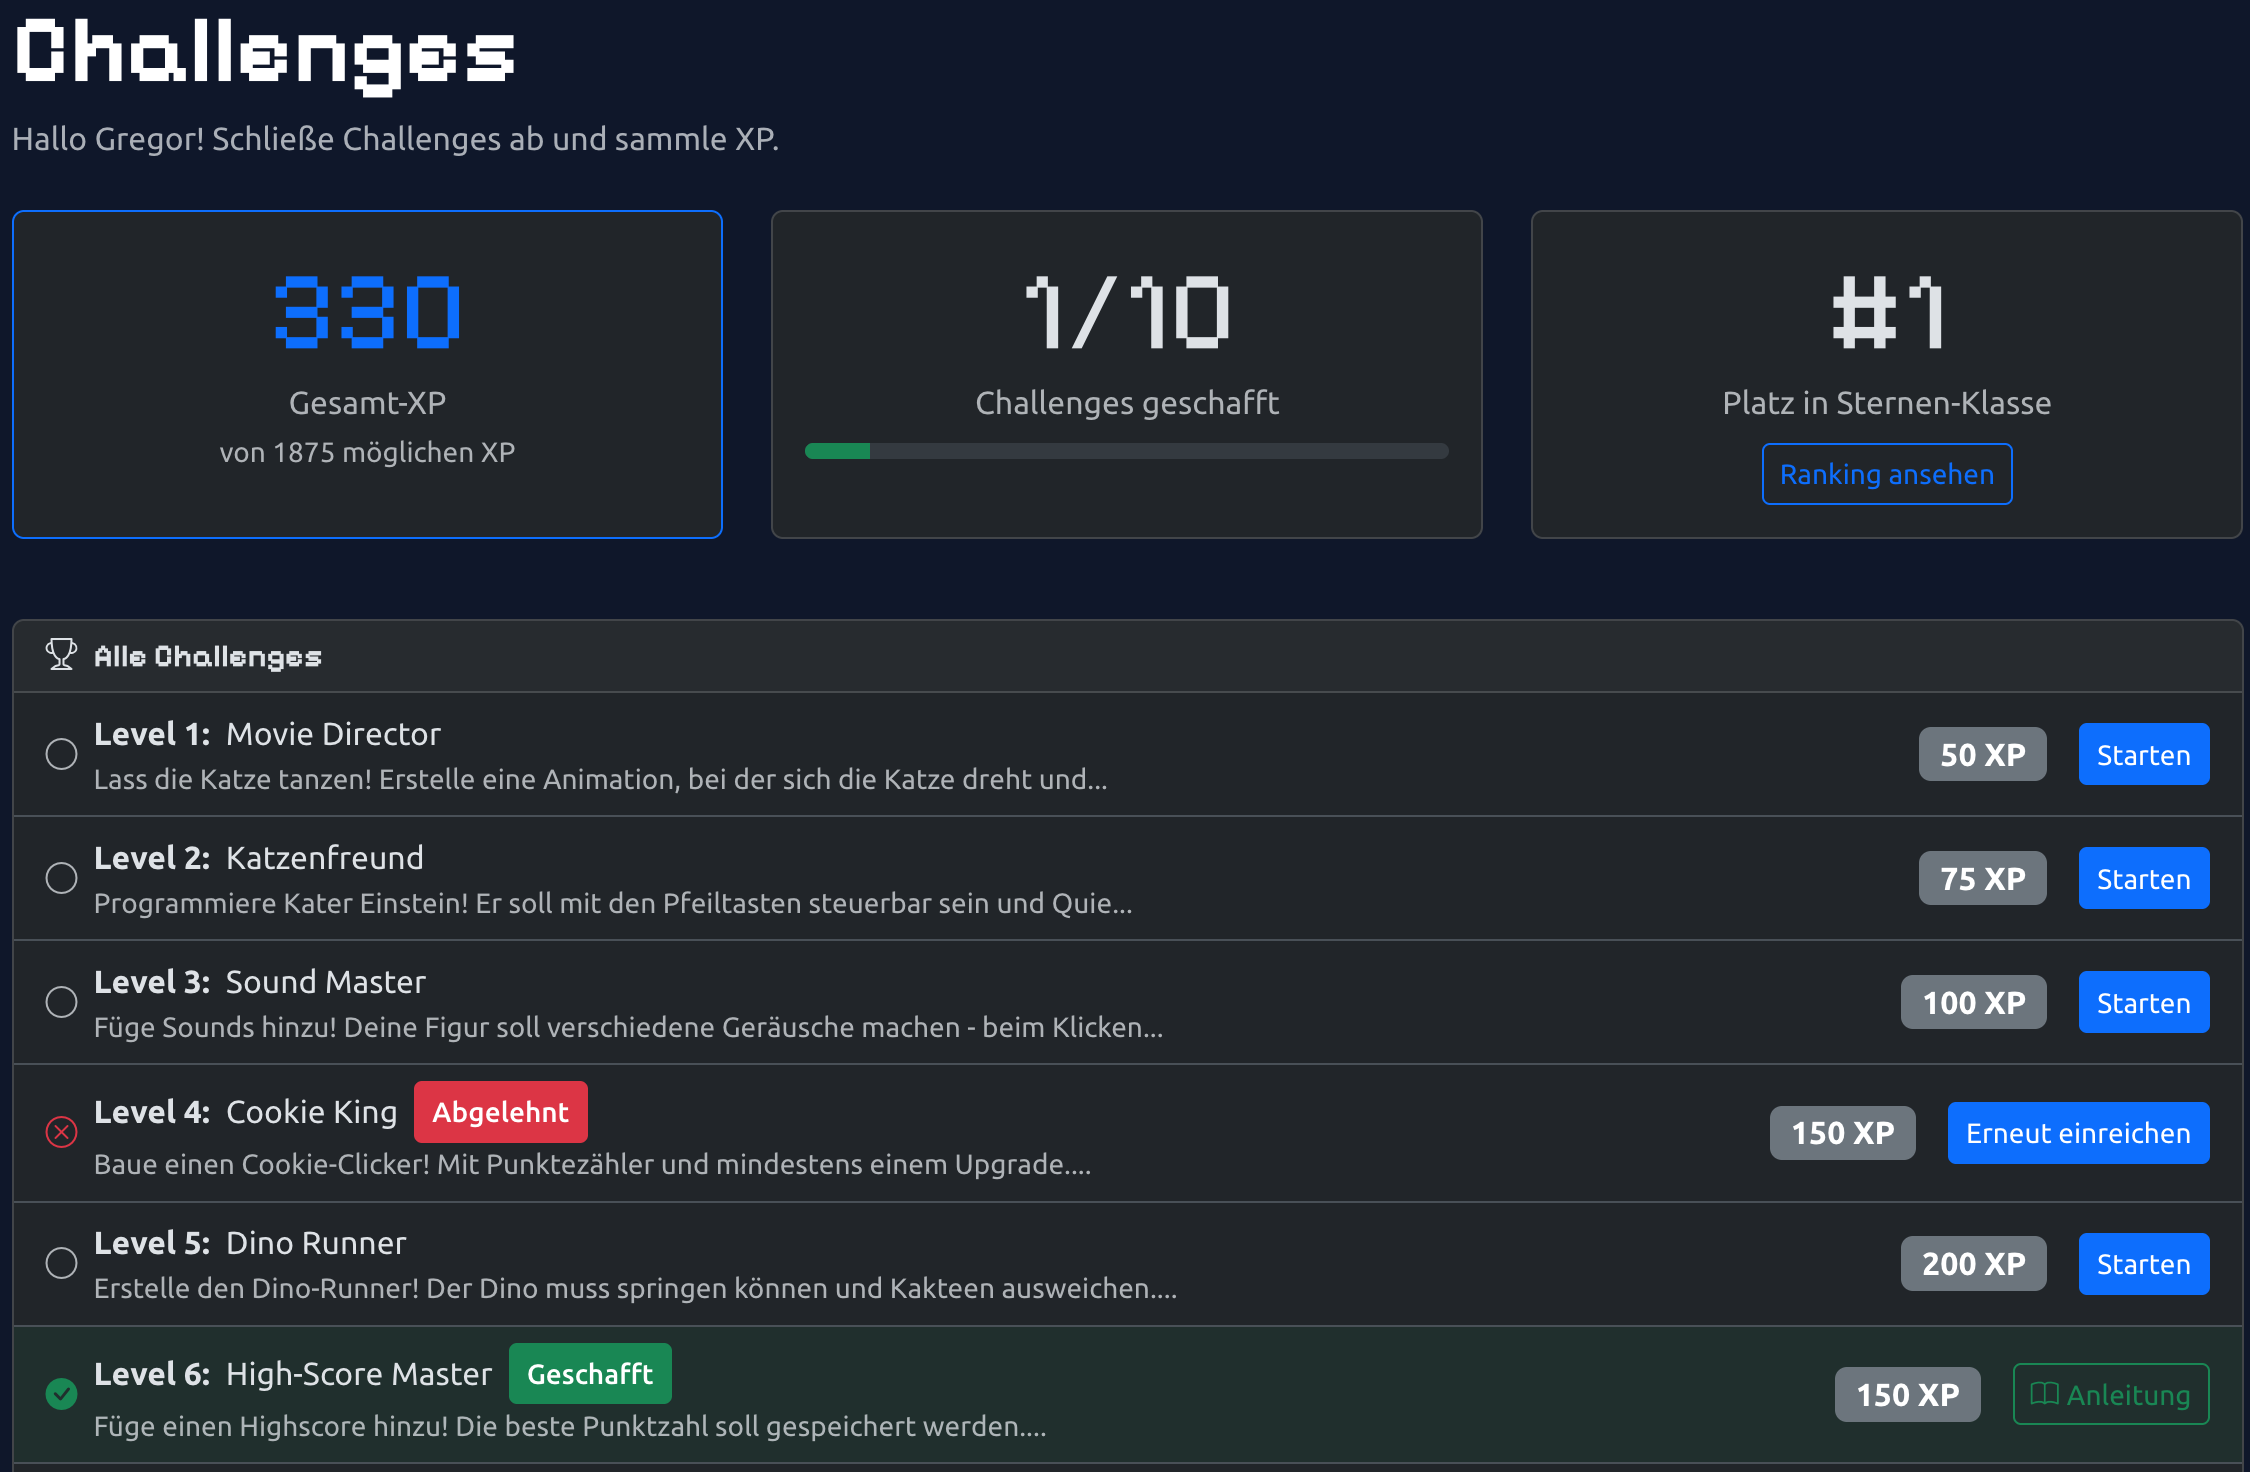
Task: Start the Sound Master challenge
Action: tap(2143, 1002)
